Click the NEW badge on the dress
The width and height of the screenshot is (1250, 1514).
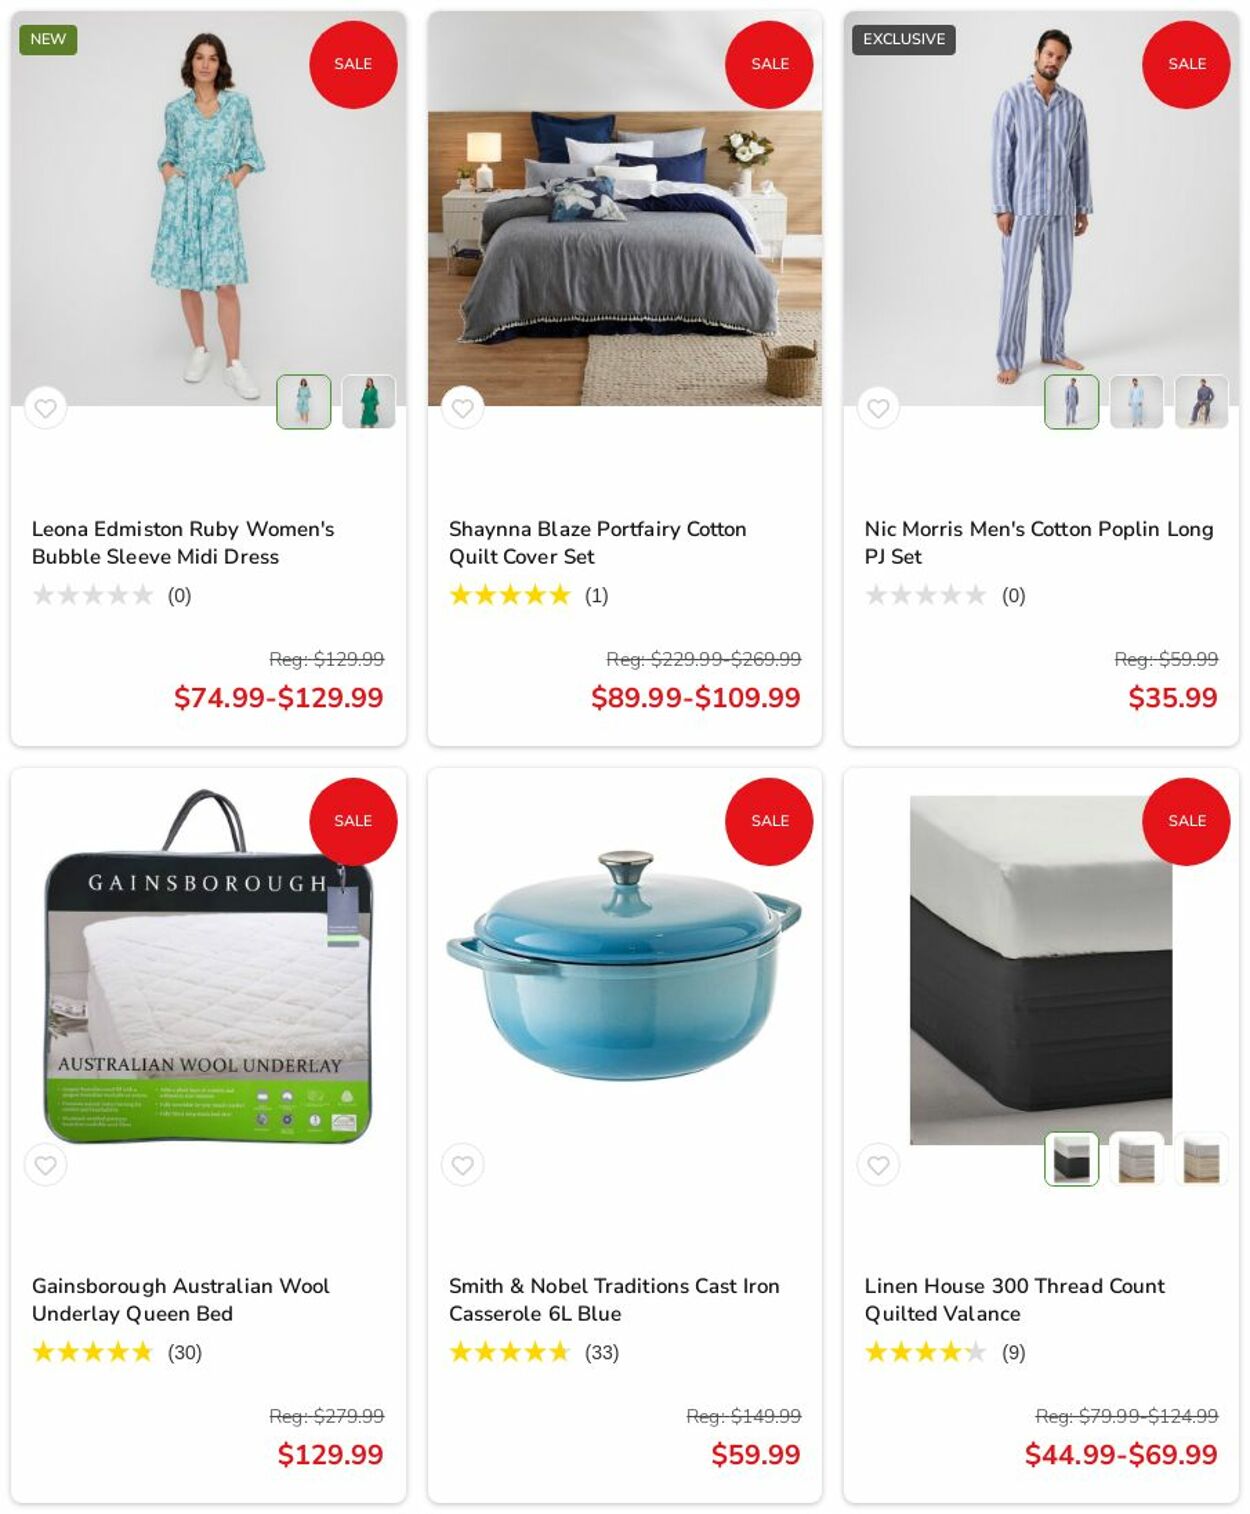click(48, 39)
